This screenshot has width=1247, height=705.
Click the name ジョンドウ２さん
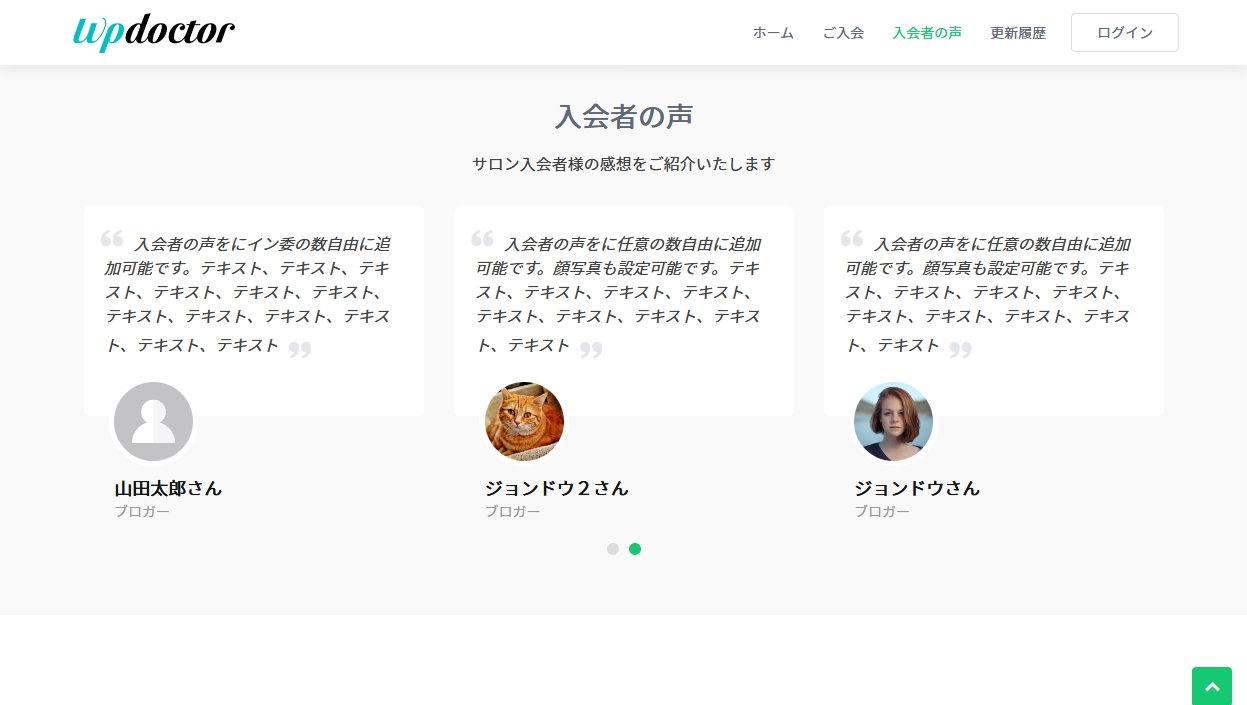(557, 489)
